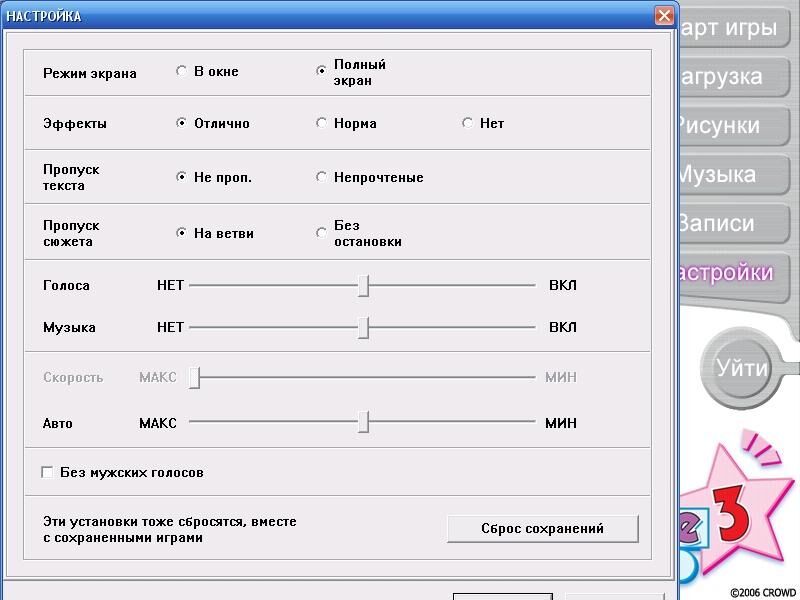Click the "Голоса" slider label
Screen dimensions: 800x600
tap(66, 286)
